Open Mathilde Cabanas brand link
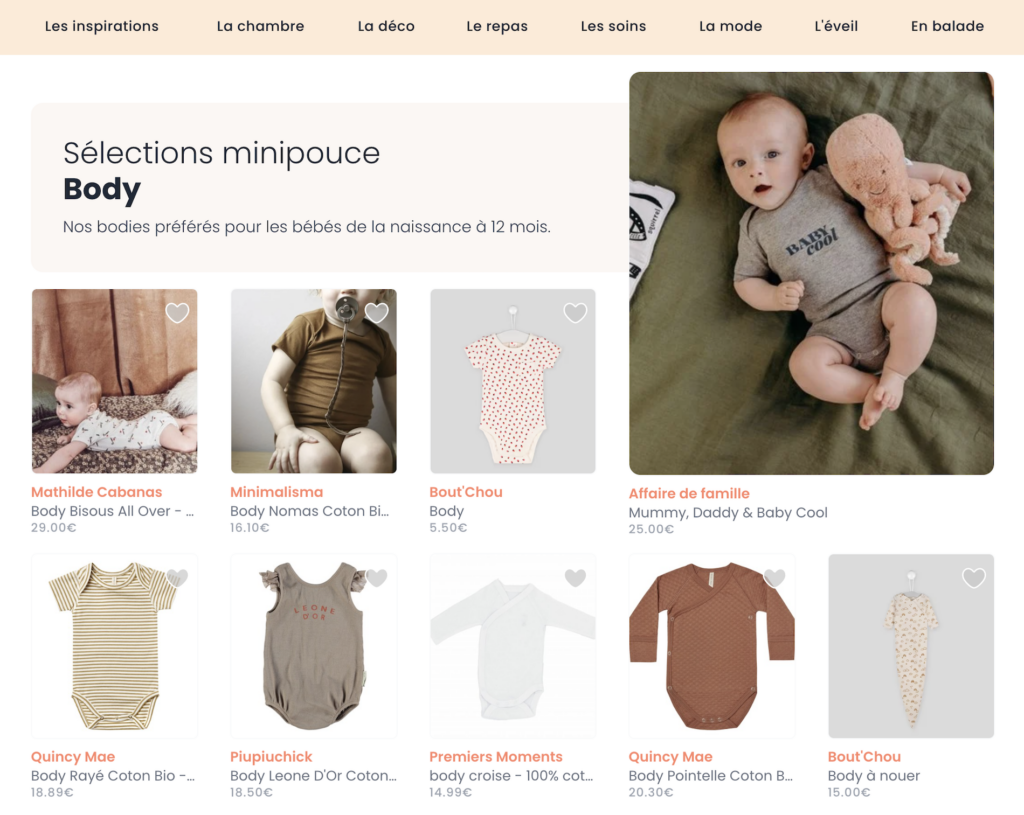This screenshot has width=1024, height=815. coord(96,492)
